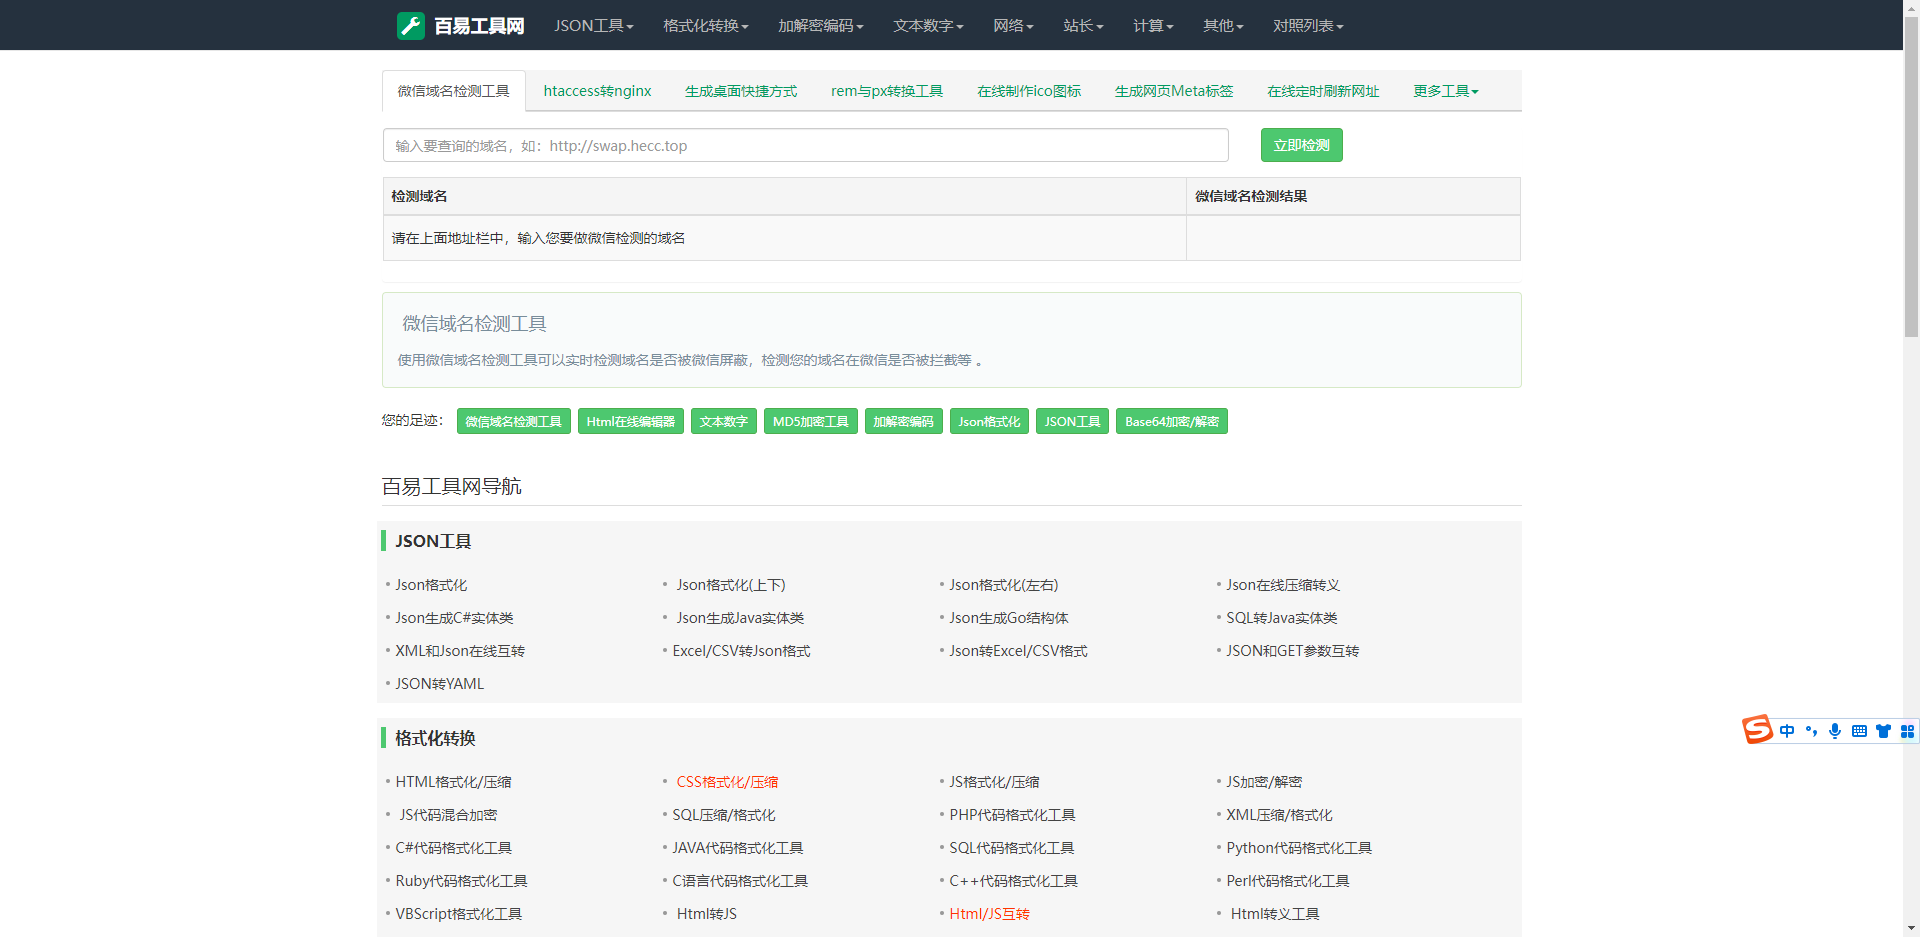Switch to the htaccess转nginx tab
Image resolution: width=1920 pixels, height=937 pixels.
(x=597, y=91)
